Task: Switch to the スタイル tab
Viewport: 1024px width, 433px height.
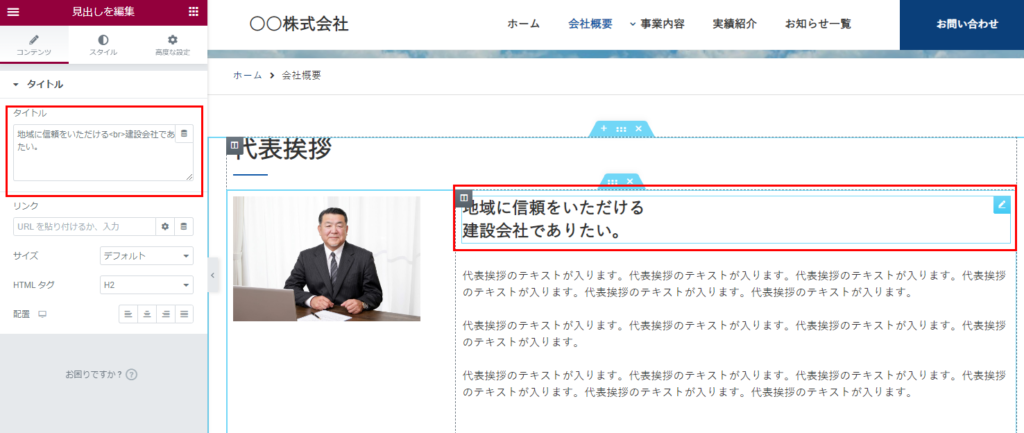Action: (103, 45)
